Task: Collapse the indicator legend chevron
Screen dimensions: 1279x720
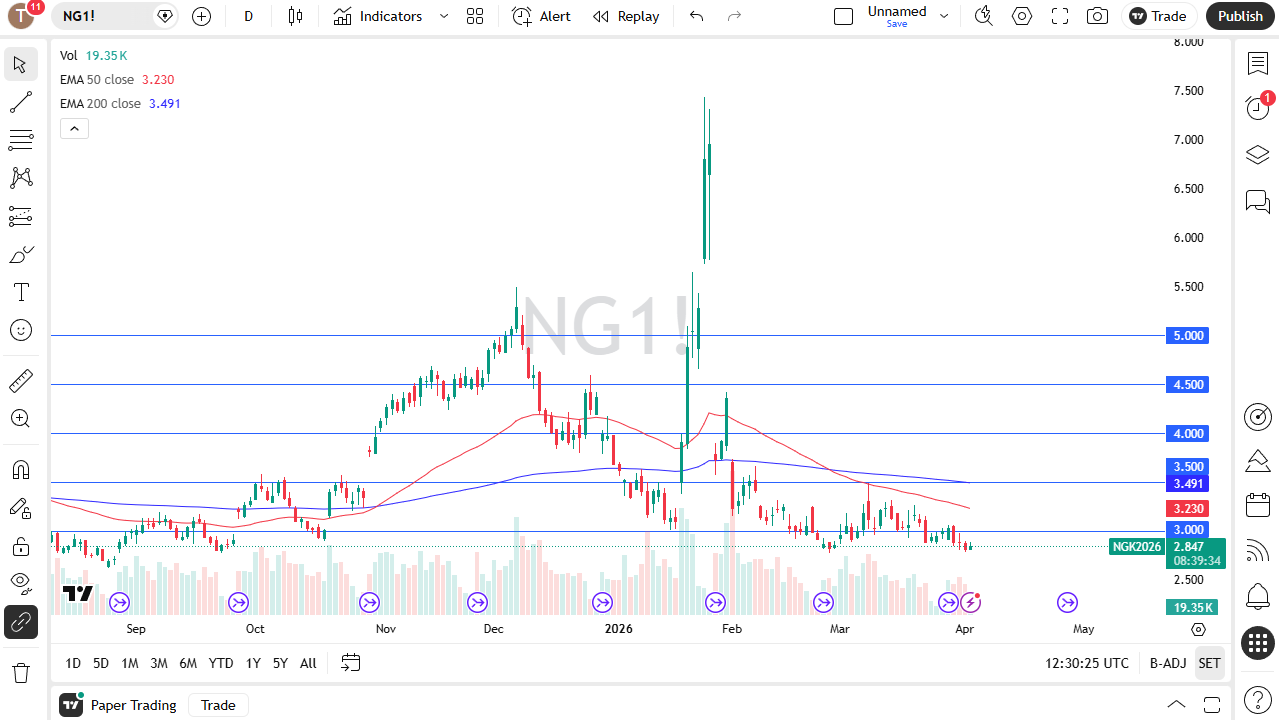Action: (74, 128)
